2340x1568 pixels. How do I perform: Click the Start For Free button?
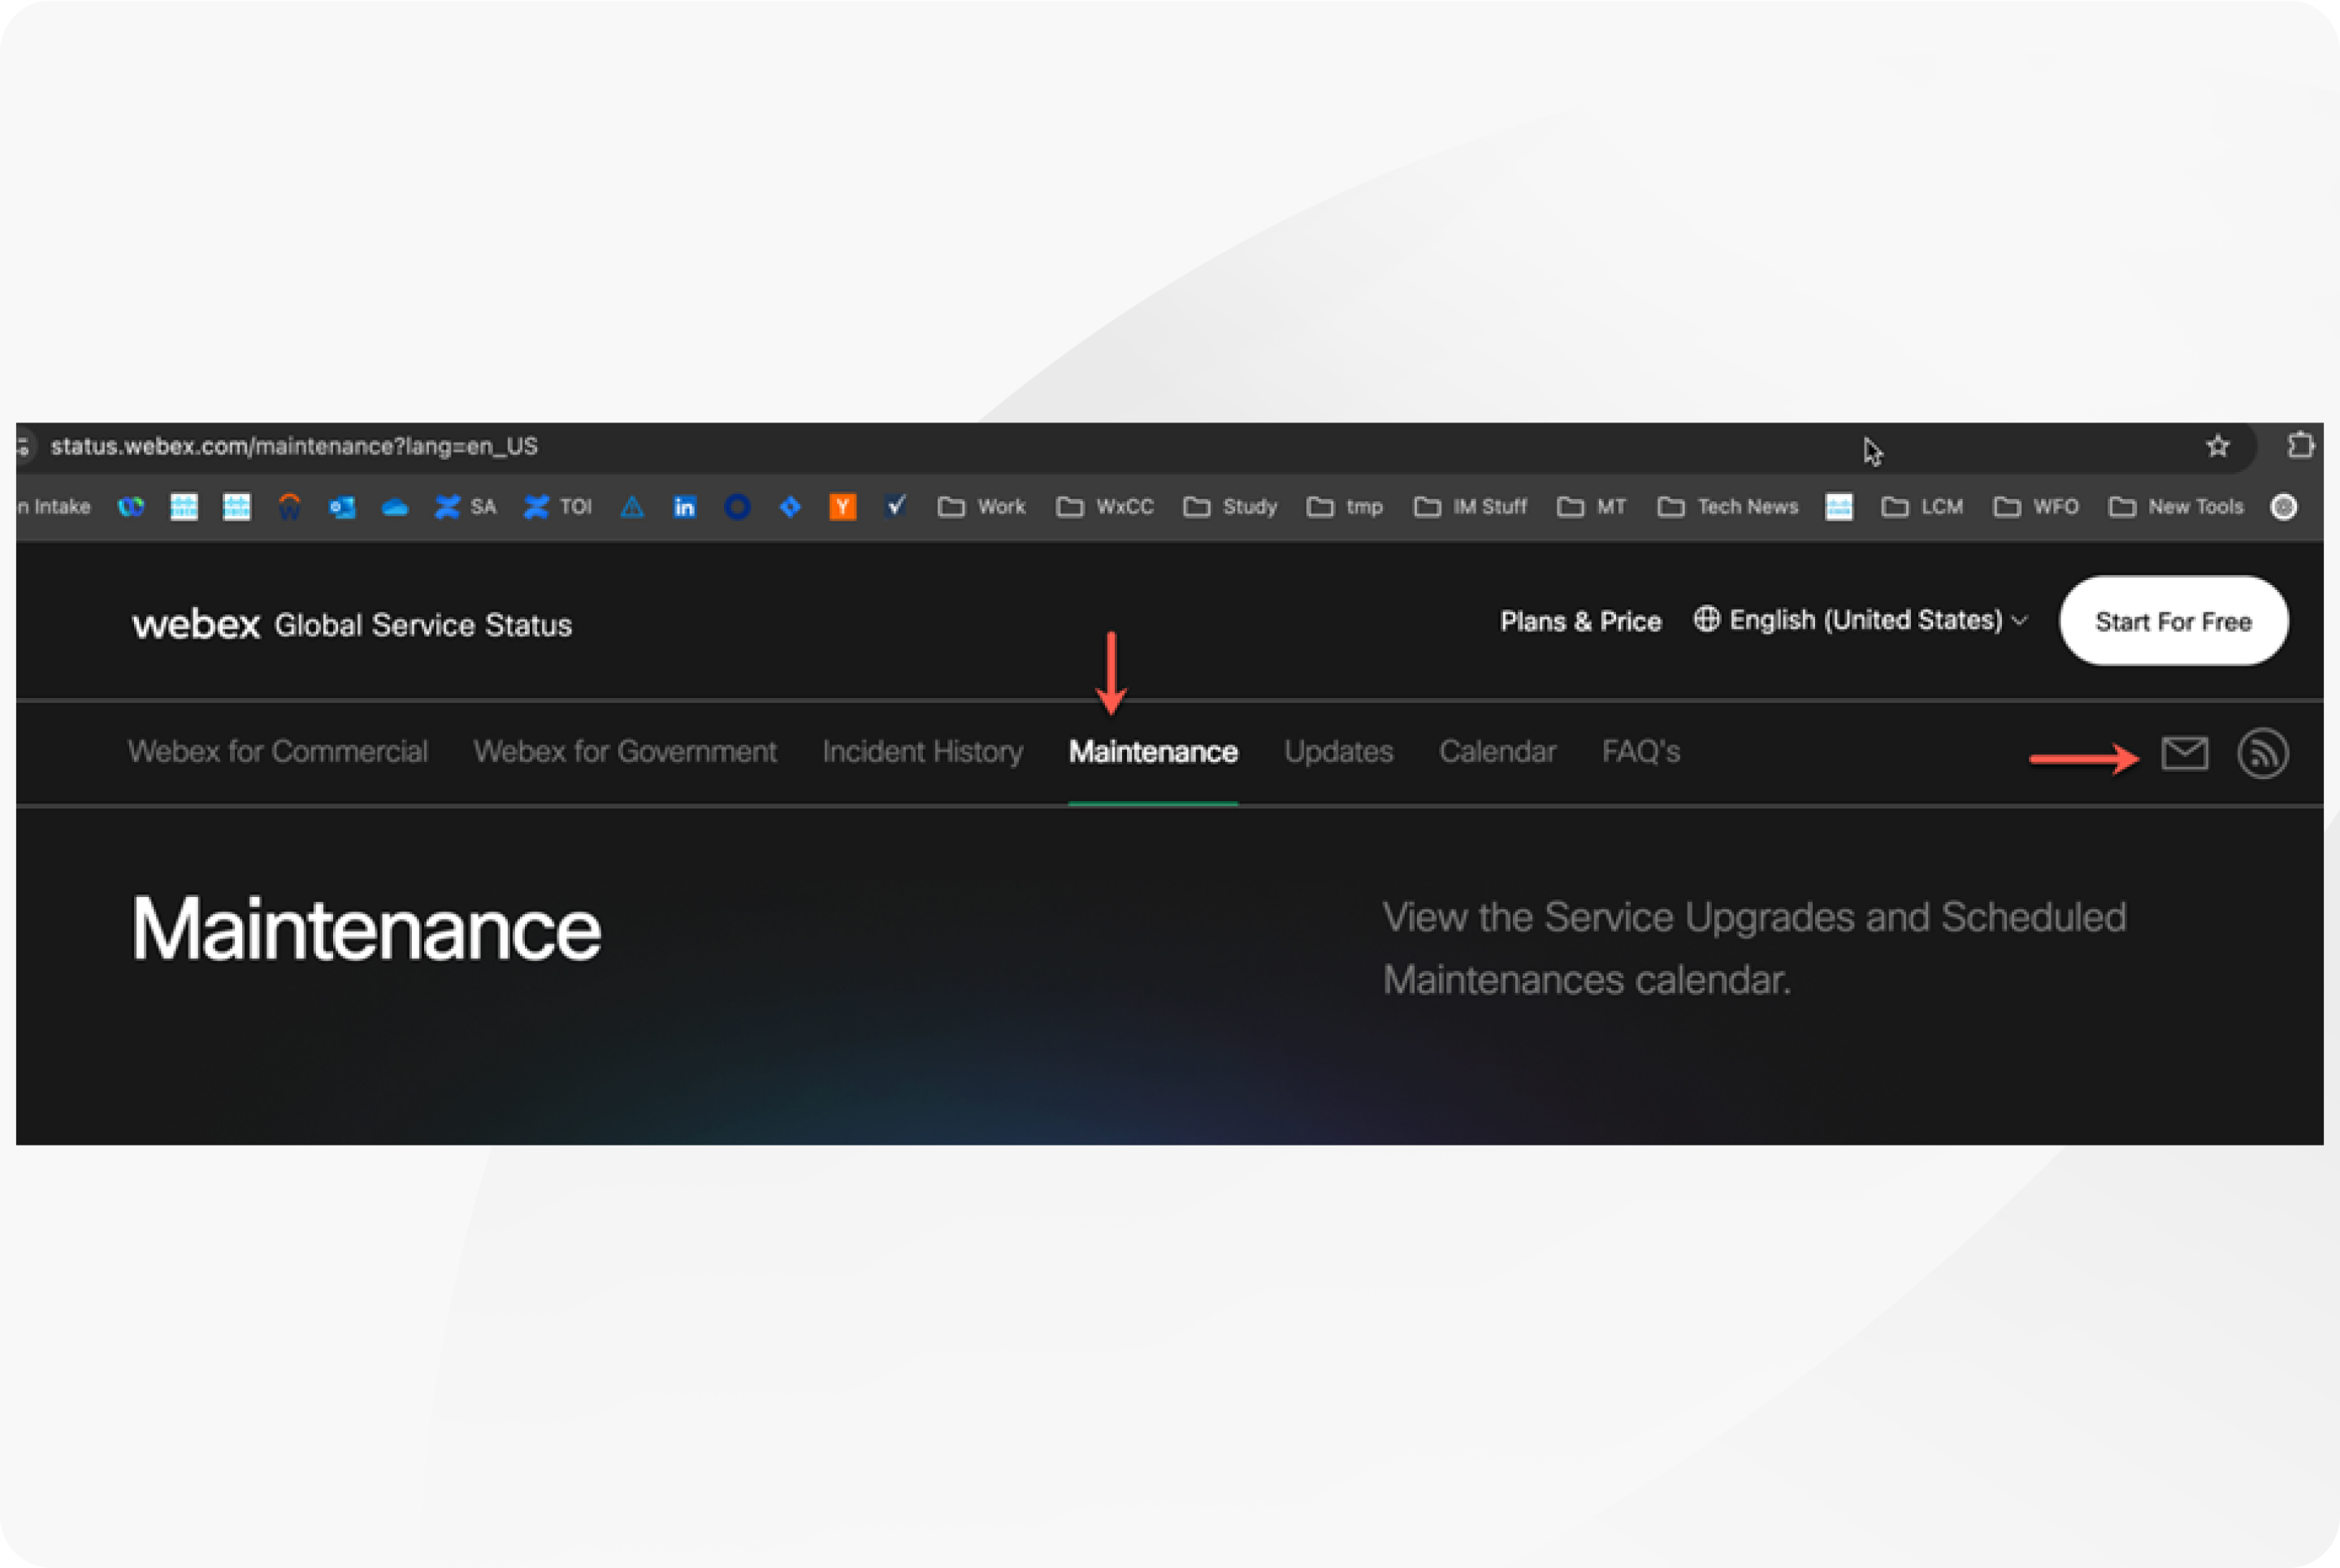coord(2174,621)
